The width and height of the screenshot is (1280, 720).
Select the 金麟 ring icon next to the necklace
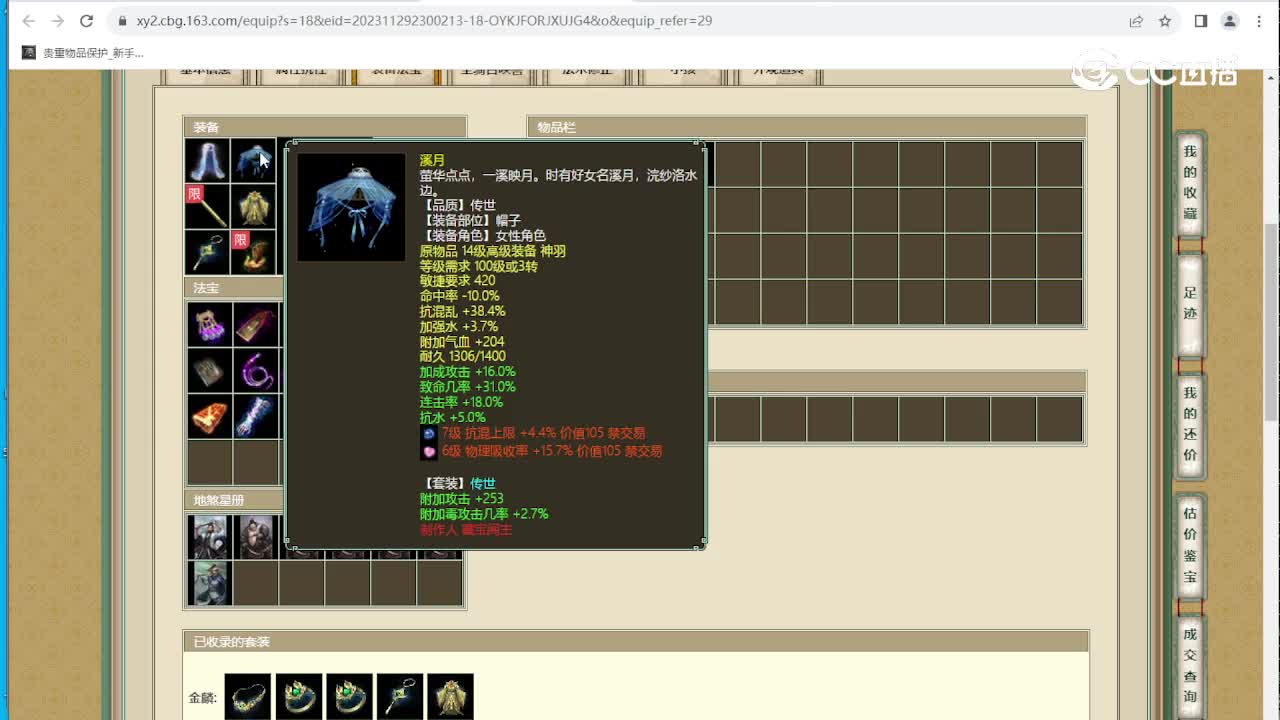tap(299, 696)
